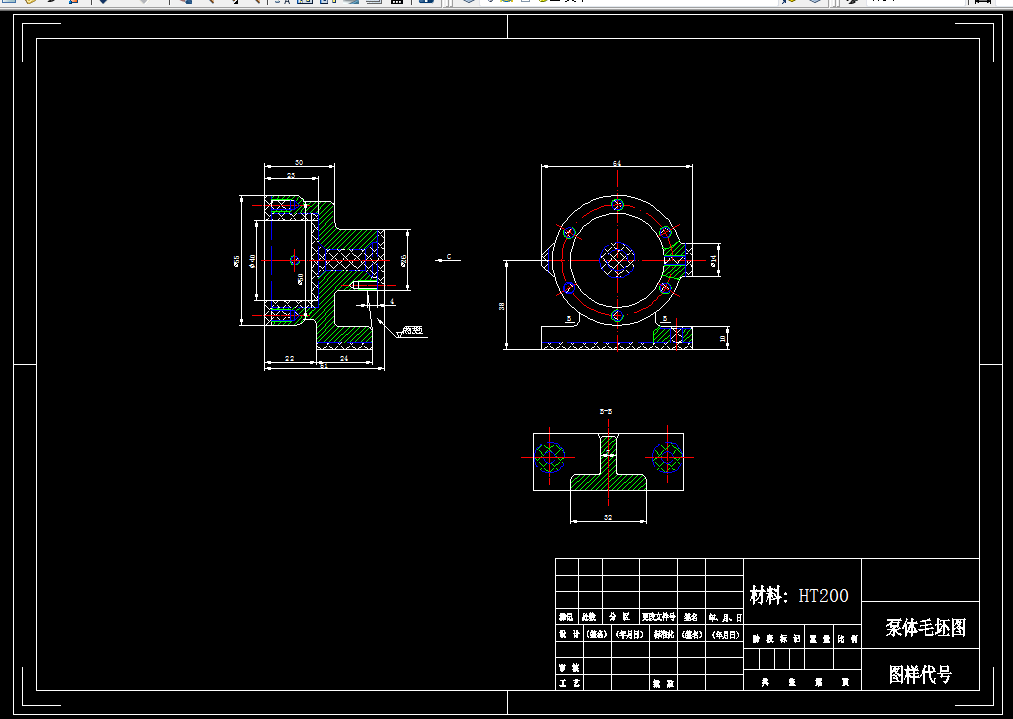Viewport: 1013px width, 719px height.
Task: Select the 分区 header in revision table
Action: (620, 617)
